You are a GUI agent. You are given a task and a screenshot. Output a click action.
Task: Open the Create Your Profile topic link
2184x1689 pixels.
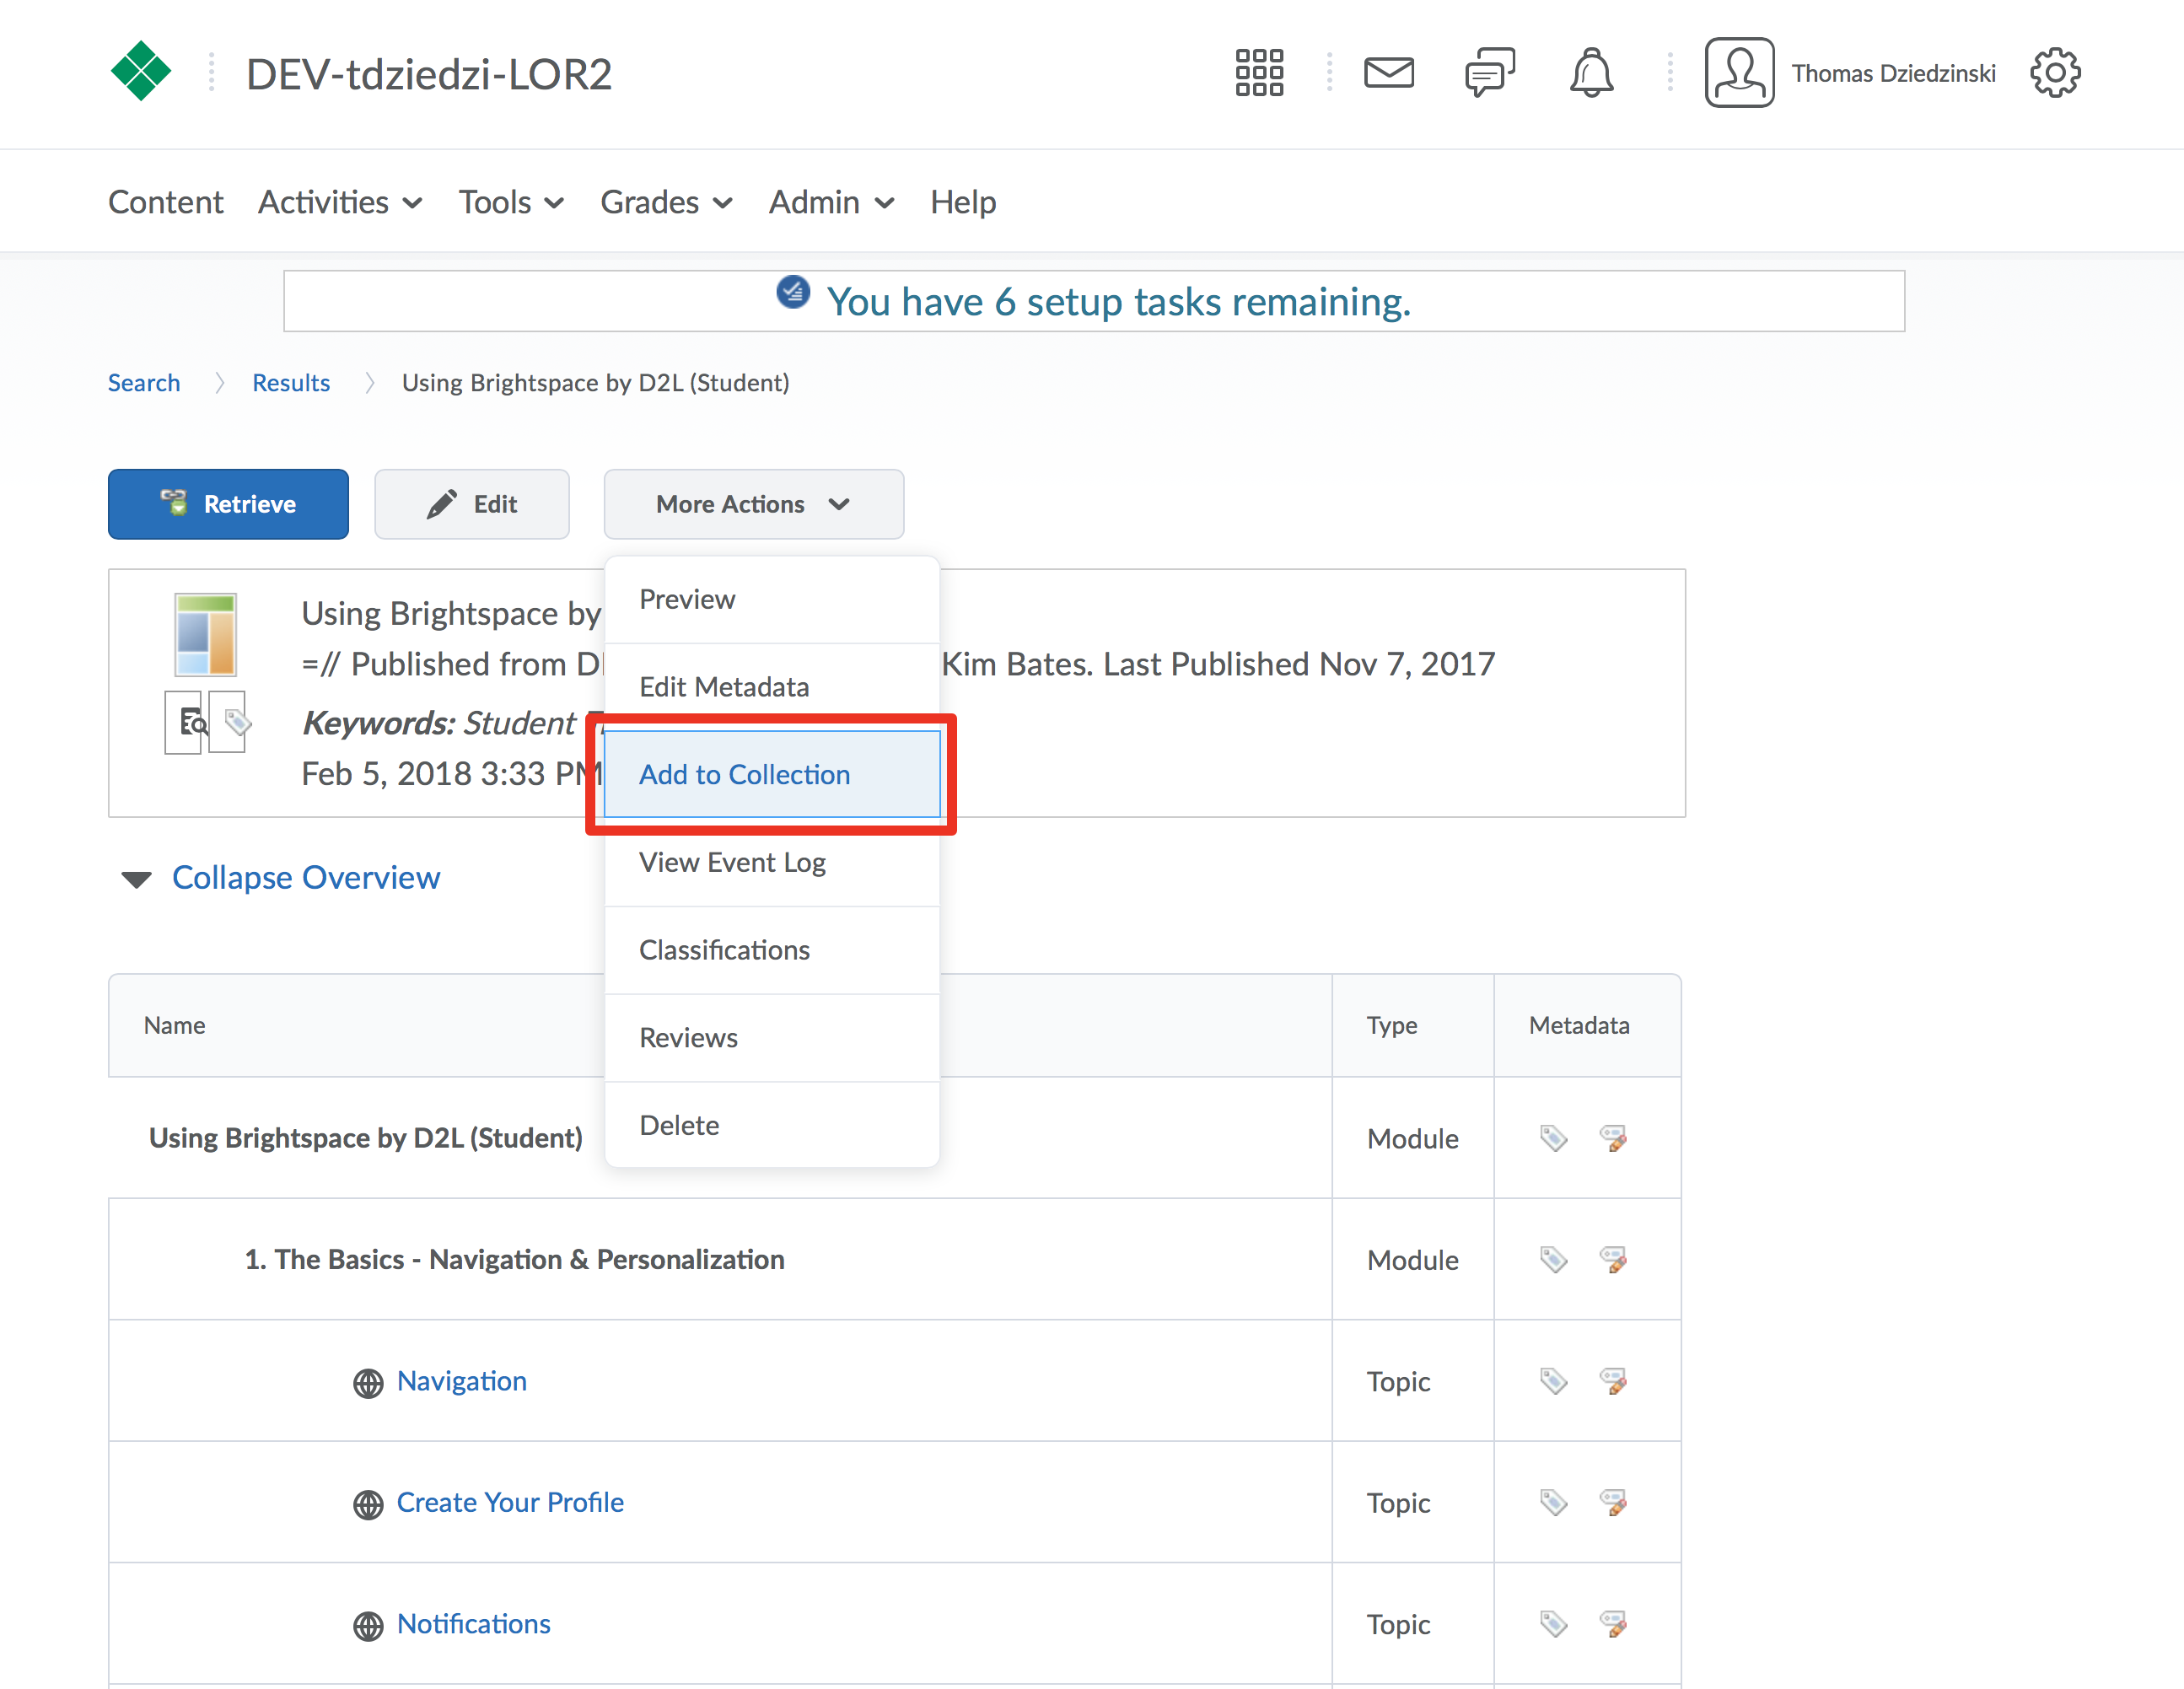coord(510,1502)
